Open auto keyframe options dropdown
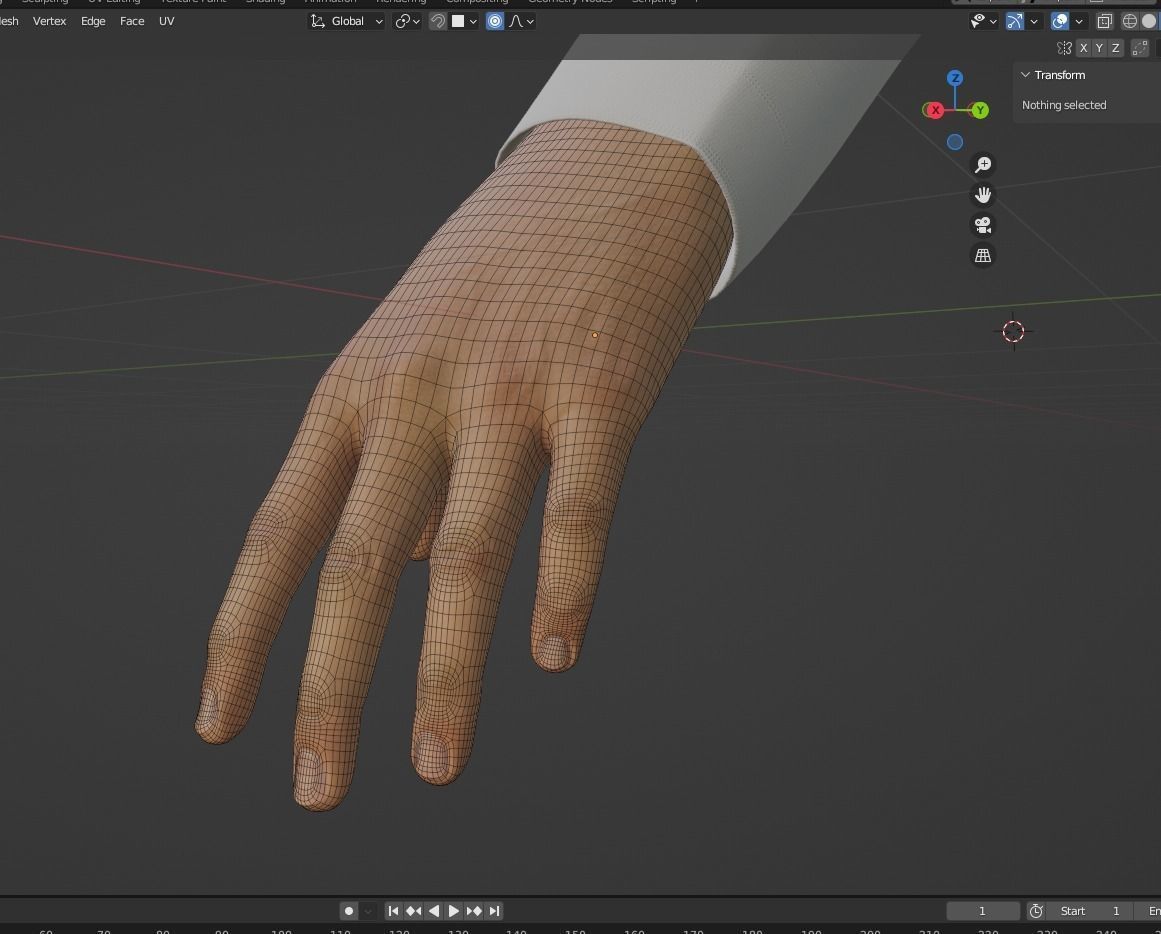 coord(368,910)
